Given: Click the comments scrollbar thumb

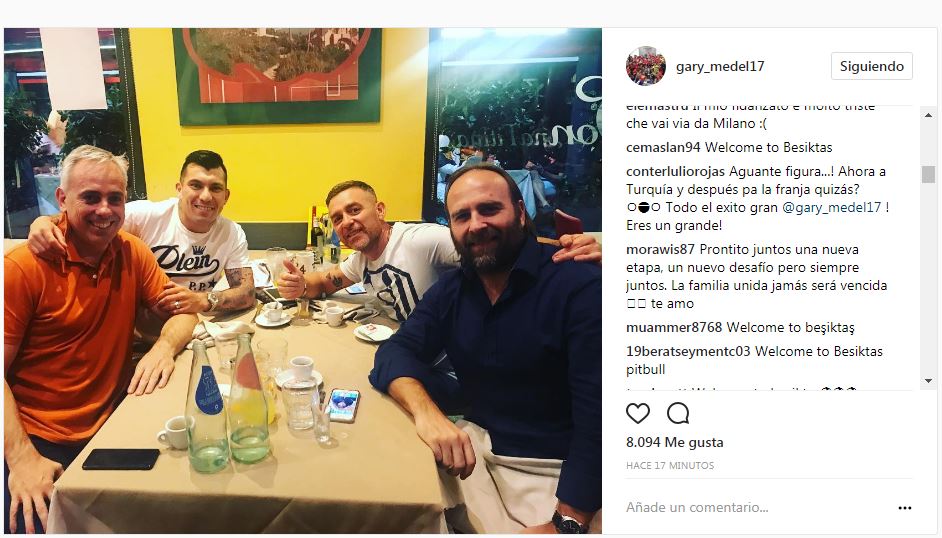Looking at the screenshot, I should (928, 174).
